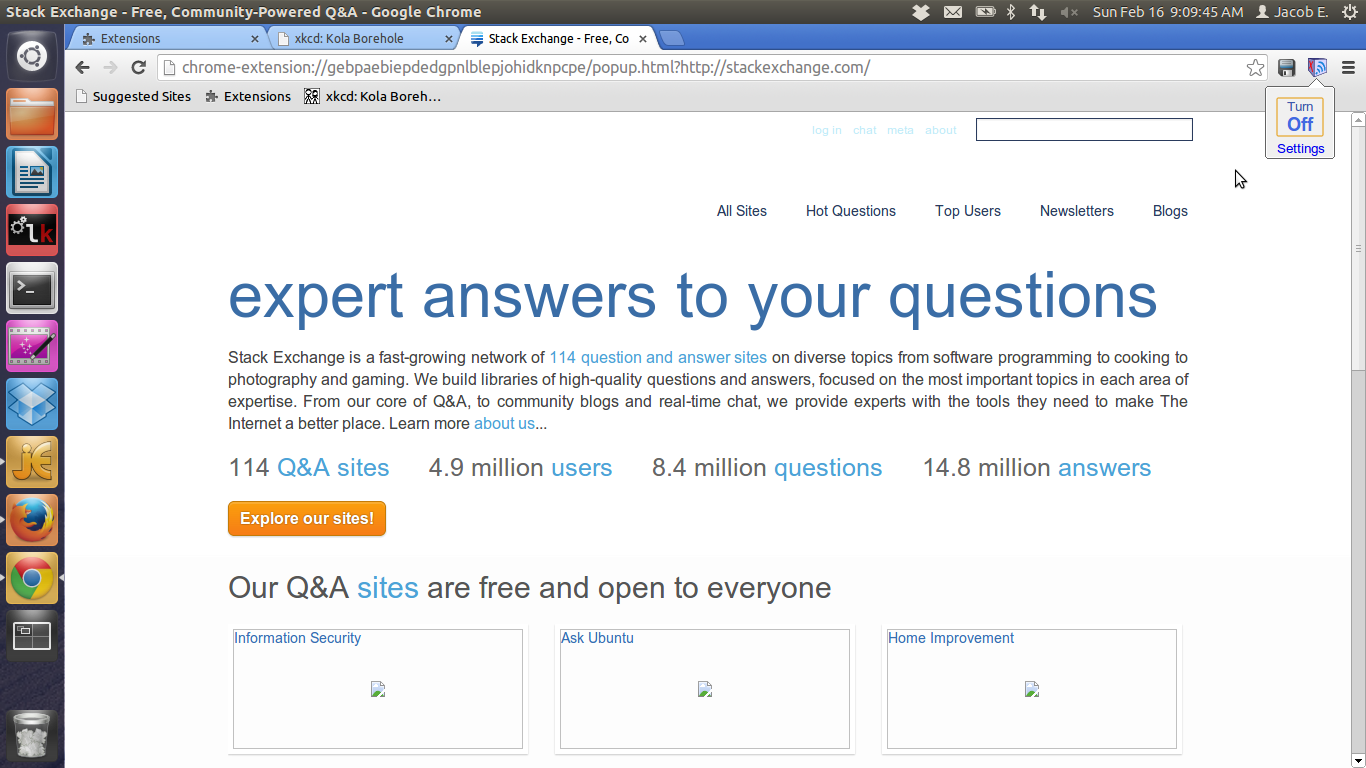This screenshot has width=1366, height=768.
Task: Open the 'chat' header link
Action: (x=865, y=130)
